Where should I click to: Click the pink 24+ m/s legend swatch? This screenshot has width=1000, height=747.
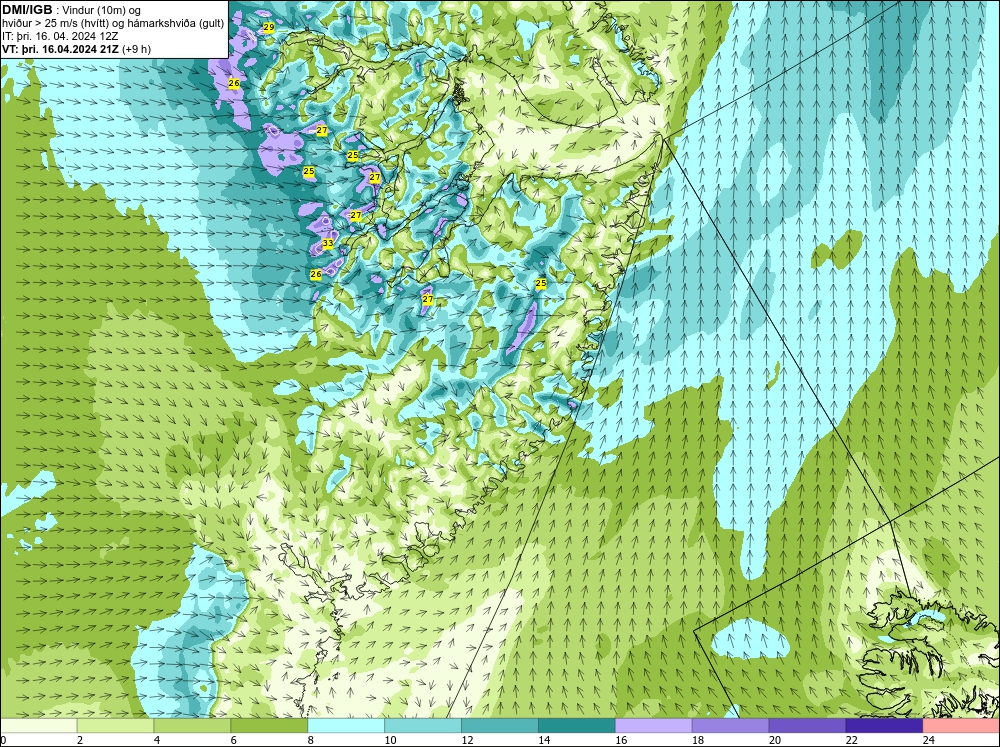[x=961, y=725]
